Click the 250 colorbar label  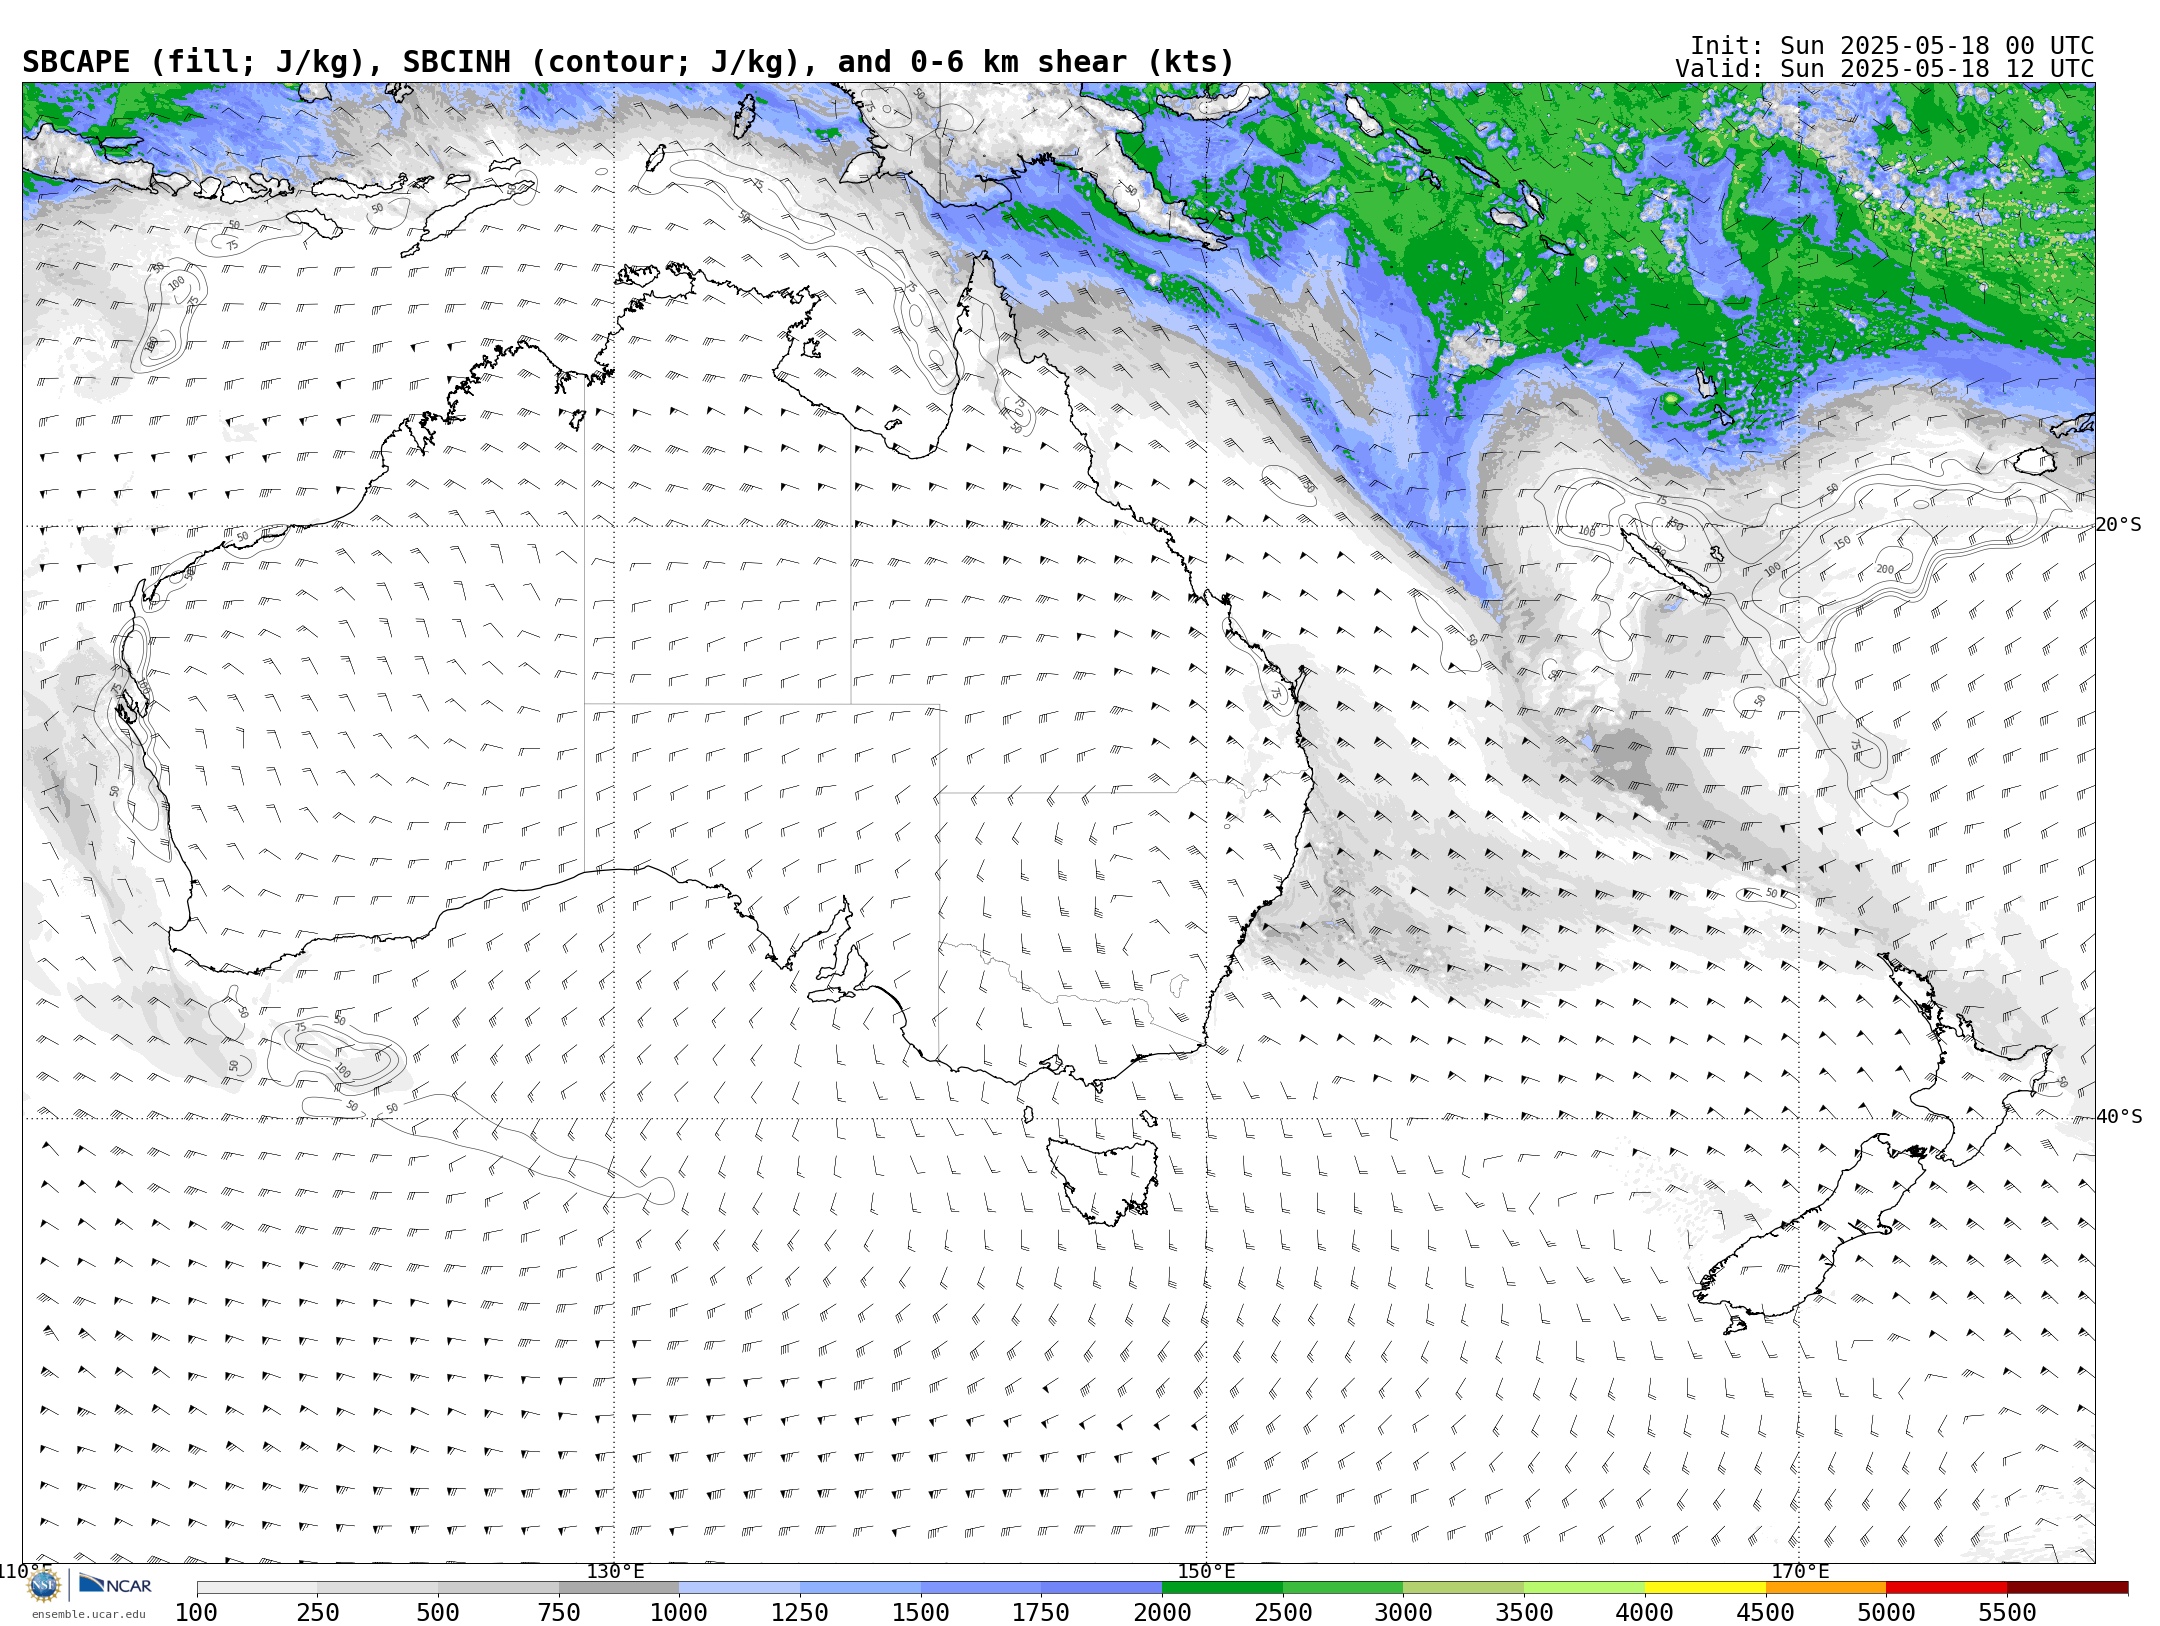[x=318, y=1613]
